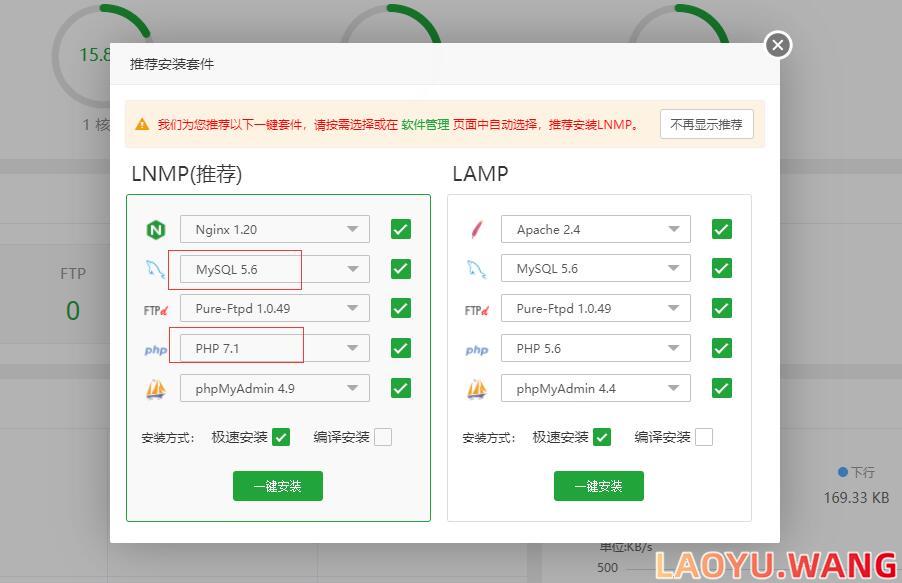Click the 不再显示推荐 button
This screenshot has width=902, height=583.
(706, 124)
